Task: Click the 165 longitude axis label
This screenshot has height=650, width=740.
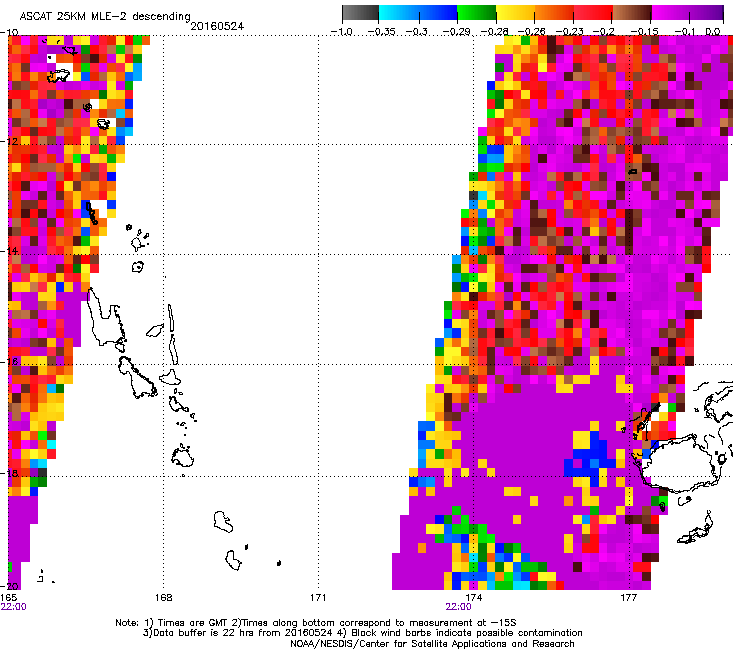Action: [x=8, y=598]
